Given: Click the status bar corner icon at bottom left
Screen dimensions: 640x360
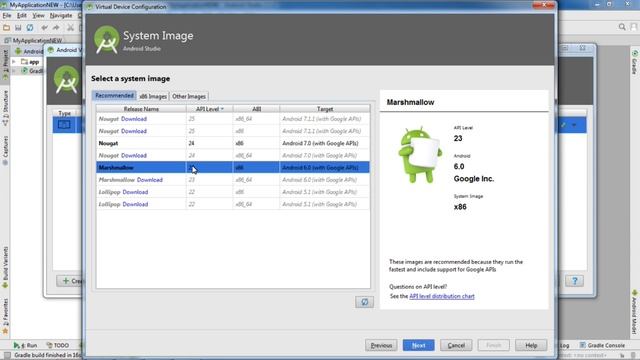Looking at the screenshot, I should click(x=7, y=355).
